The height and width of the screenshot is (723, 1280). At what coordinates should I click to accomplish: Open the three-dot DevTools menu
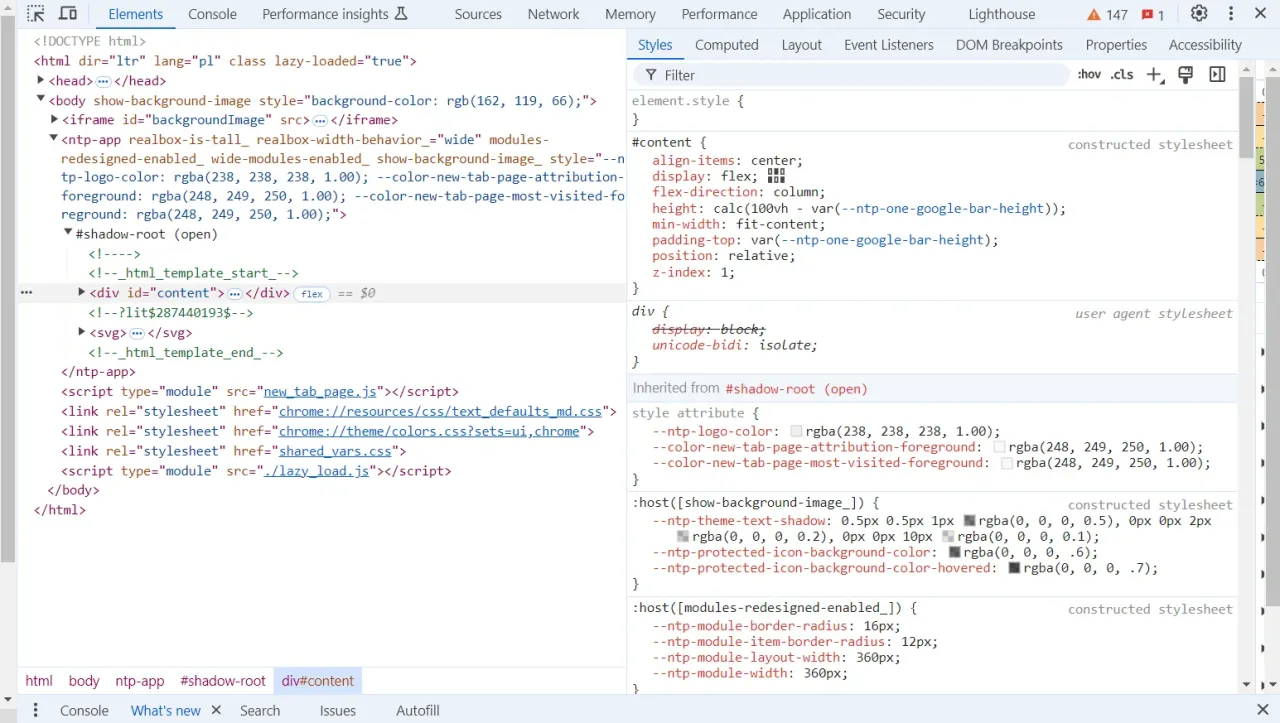coord(1232,13)
